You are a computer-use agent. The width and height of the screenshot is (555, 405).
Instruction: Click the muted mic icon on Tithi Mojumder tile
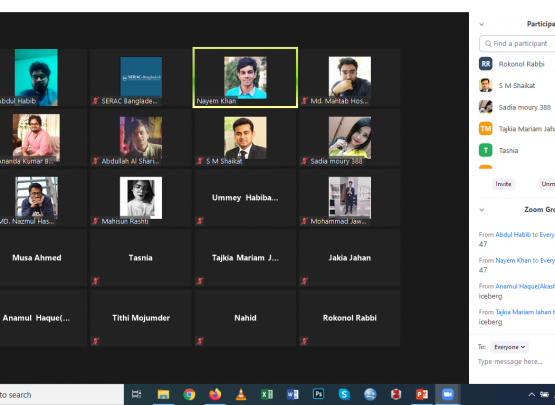pos(95,341)
